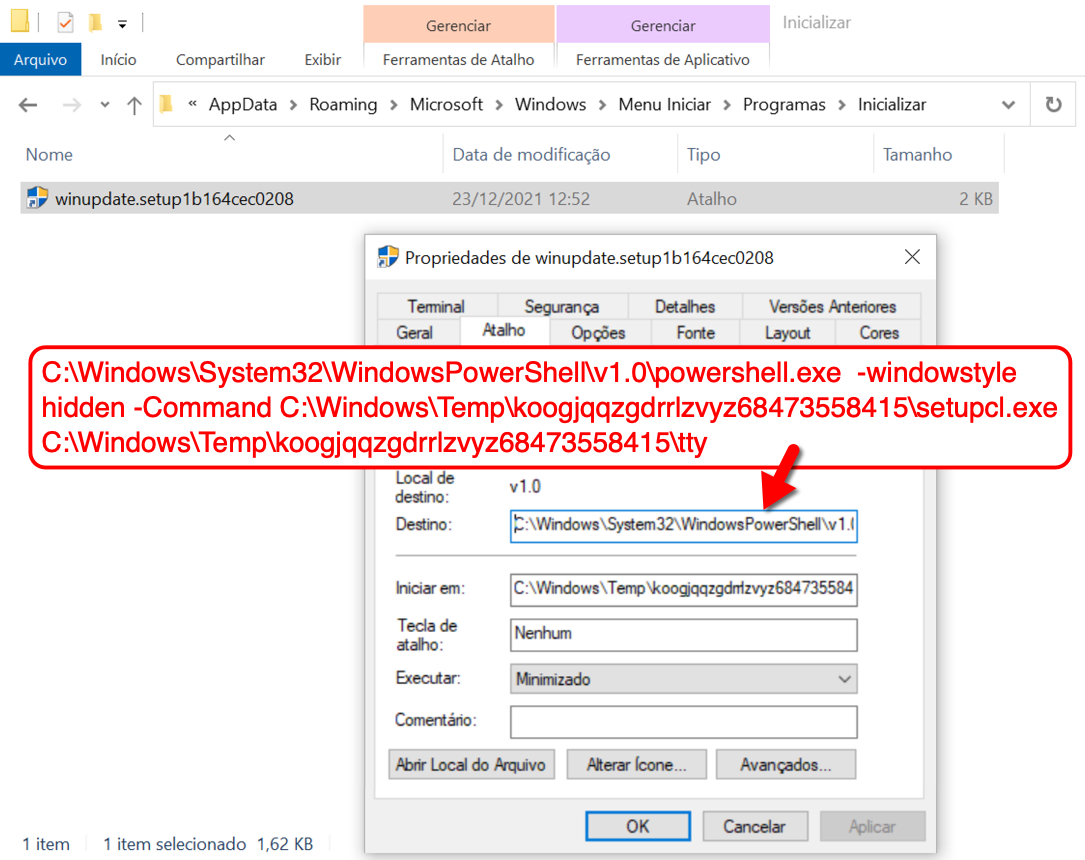The image size is (1085, 860).
Task: Open the Avançados settings button
Action: coord(786,765)
